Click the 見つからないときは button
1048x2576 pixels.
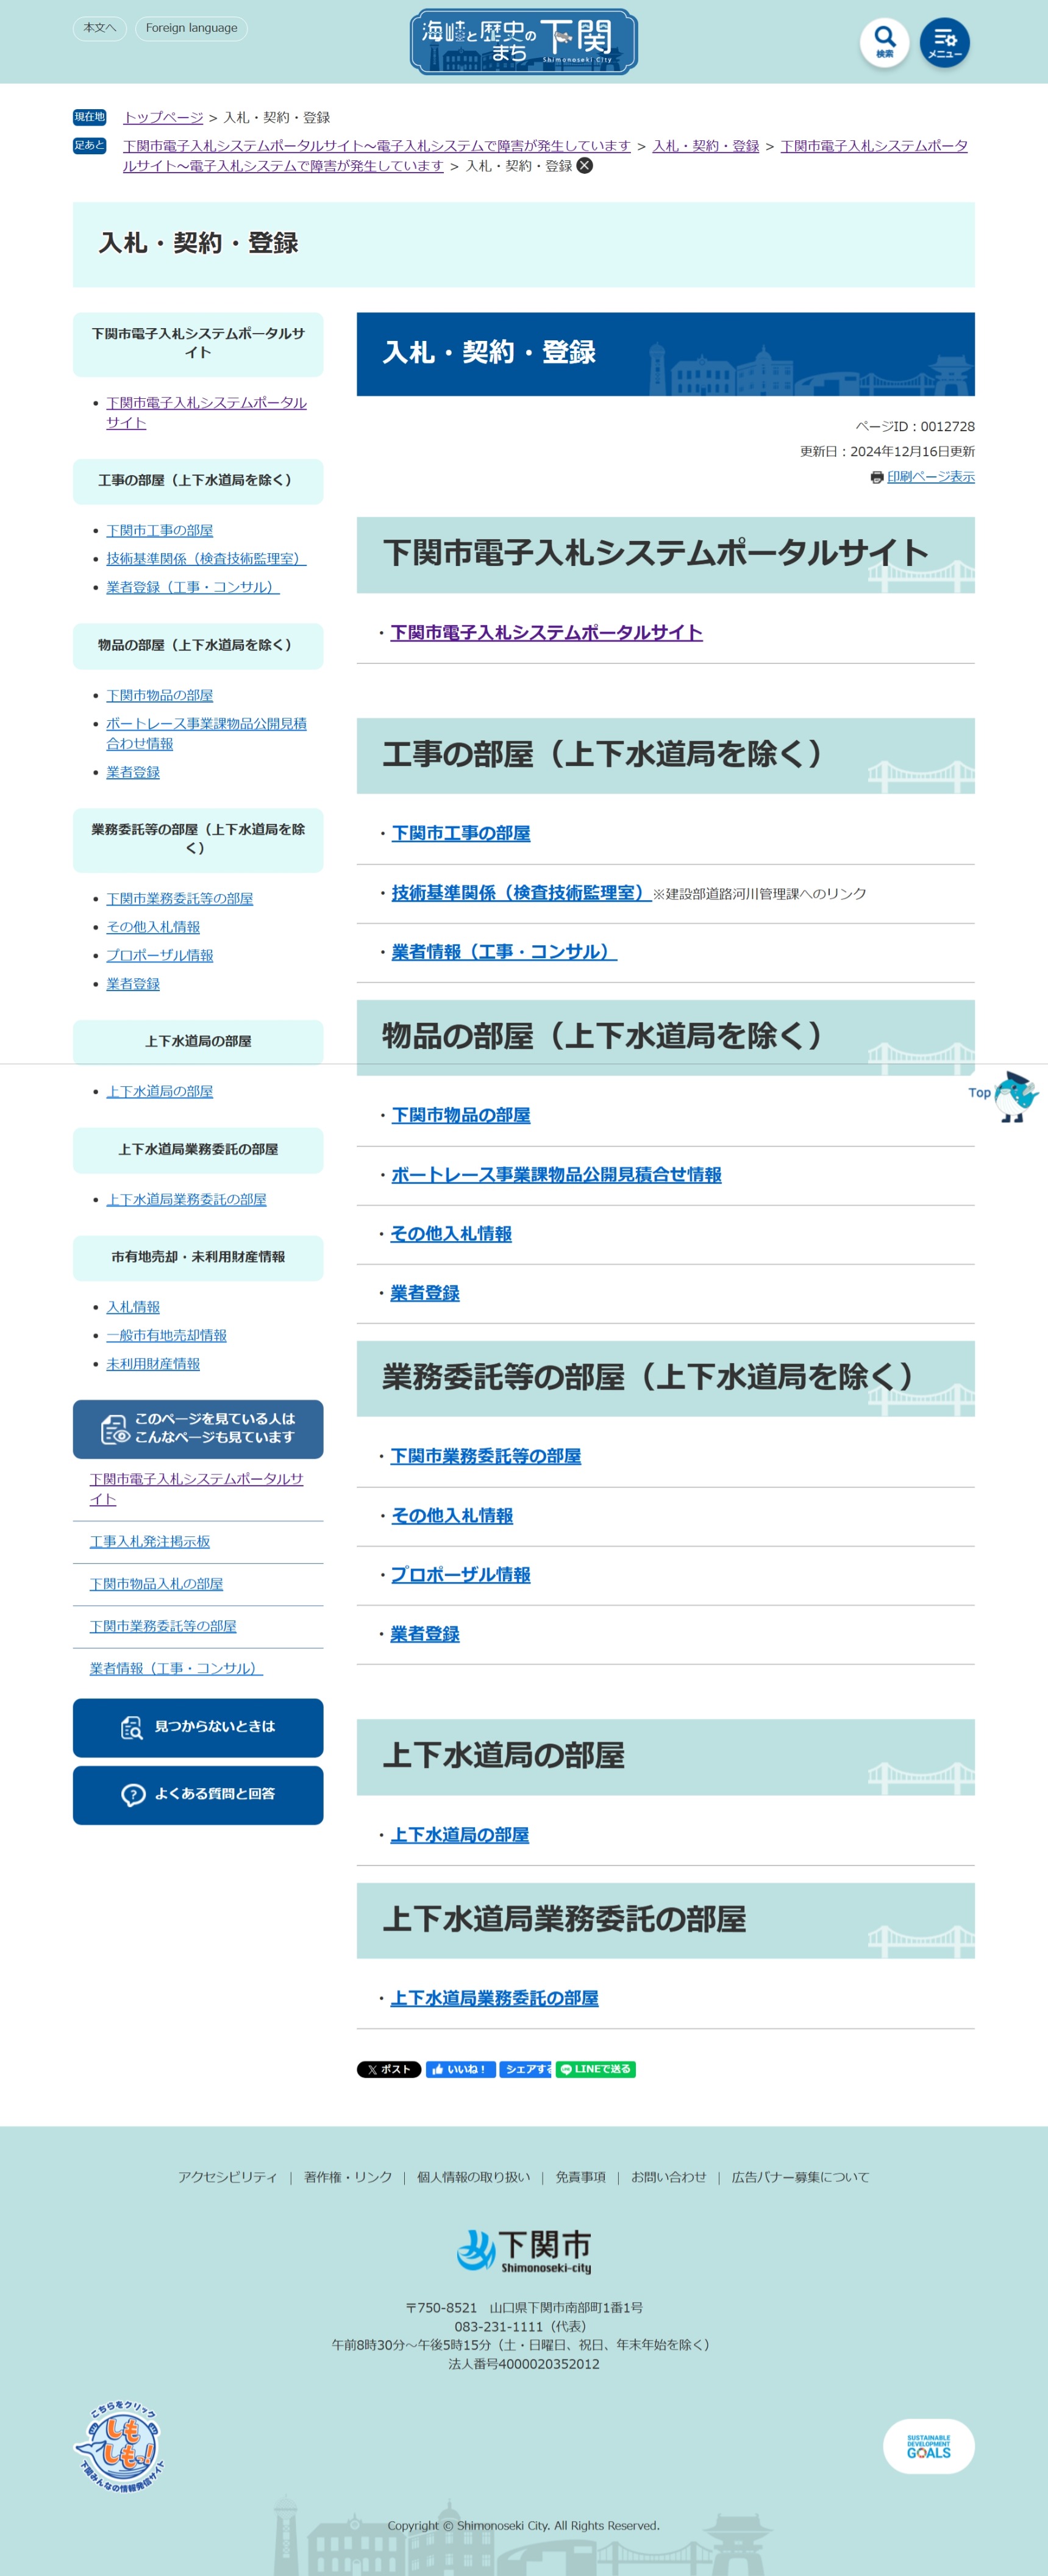click(198, 1727)
